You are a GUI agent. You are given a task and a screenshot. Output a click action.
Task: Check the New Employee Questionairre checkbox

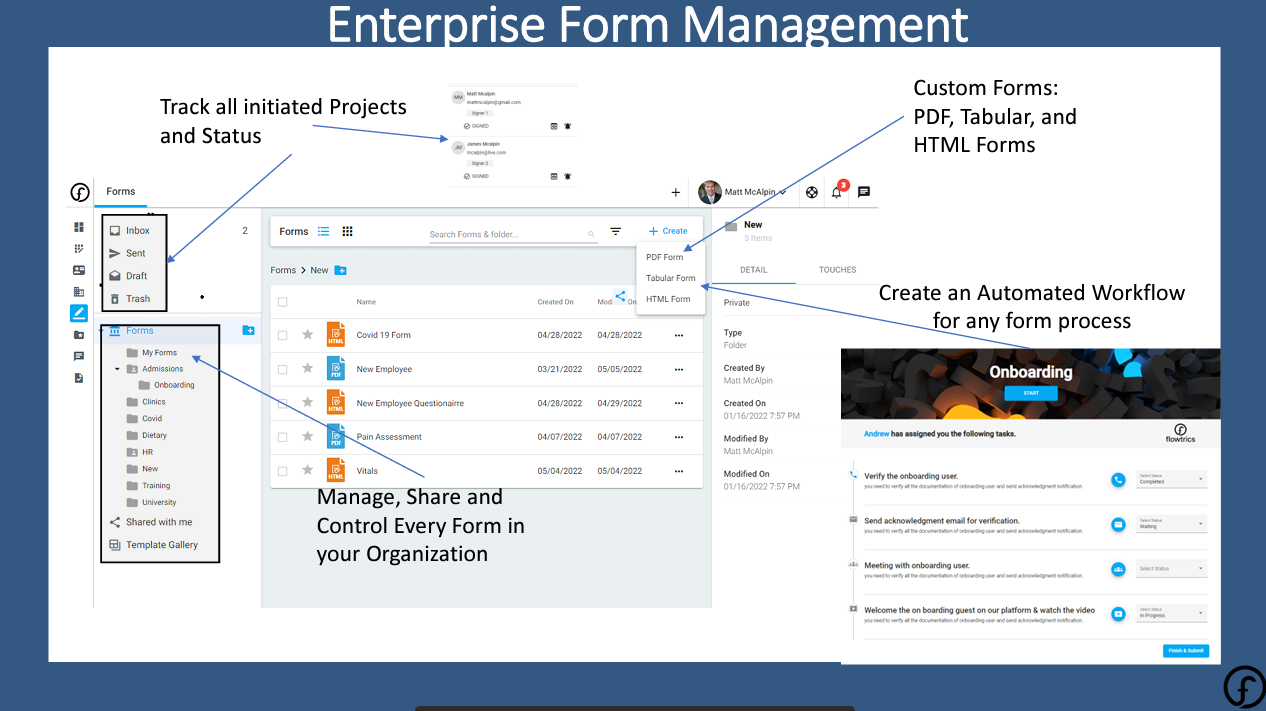[283, 403]
